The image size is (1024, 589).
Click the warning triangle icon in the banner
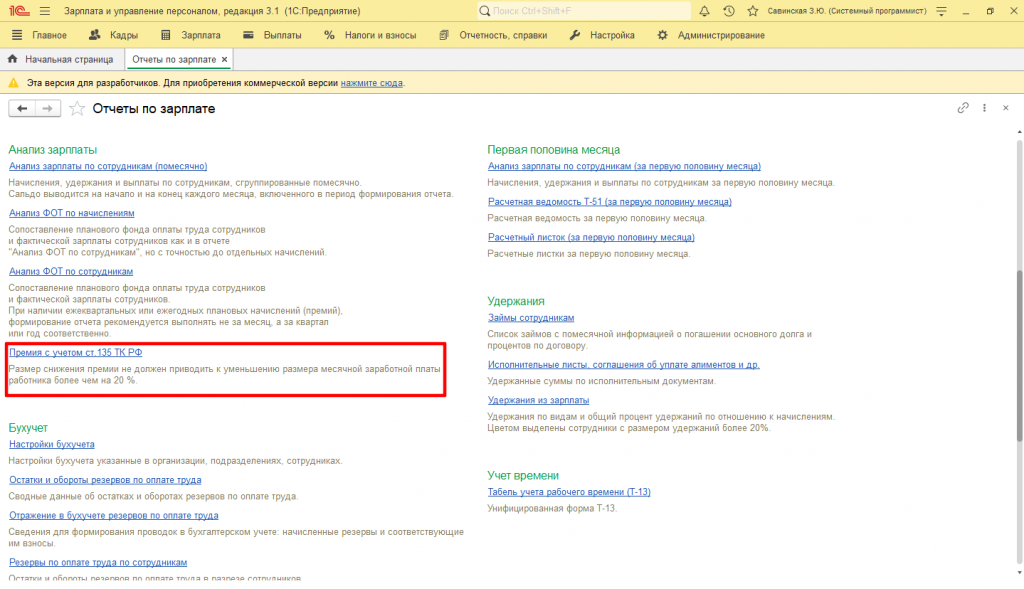tap(14, 83)
